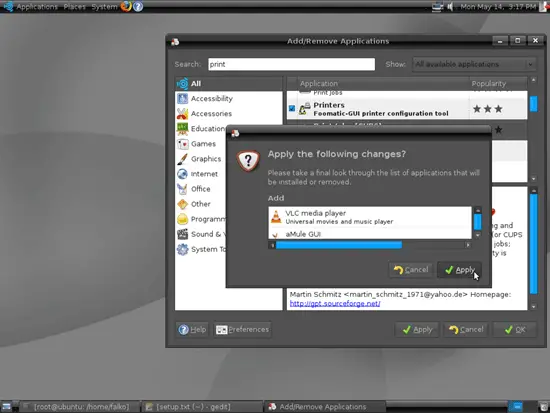Click OK at bottom of main window
Image resolution: width=550 pixels, height=413 pixels.
pyautogui.click(x=515, y=329)
